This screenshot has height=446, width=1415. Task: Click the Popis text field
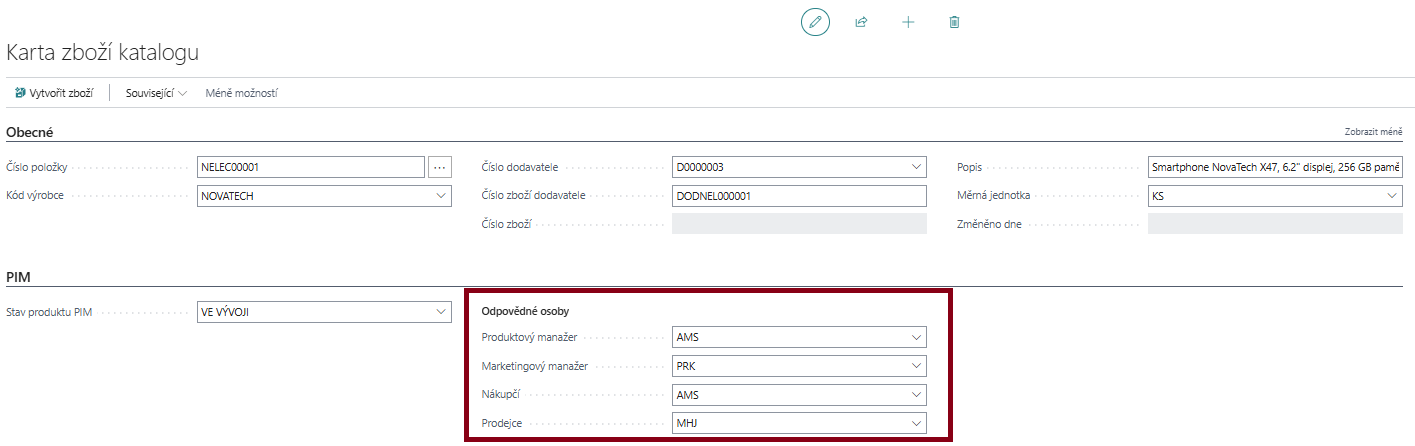tap(1275, 167)
